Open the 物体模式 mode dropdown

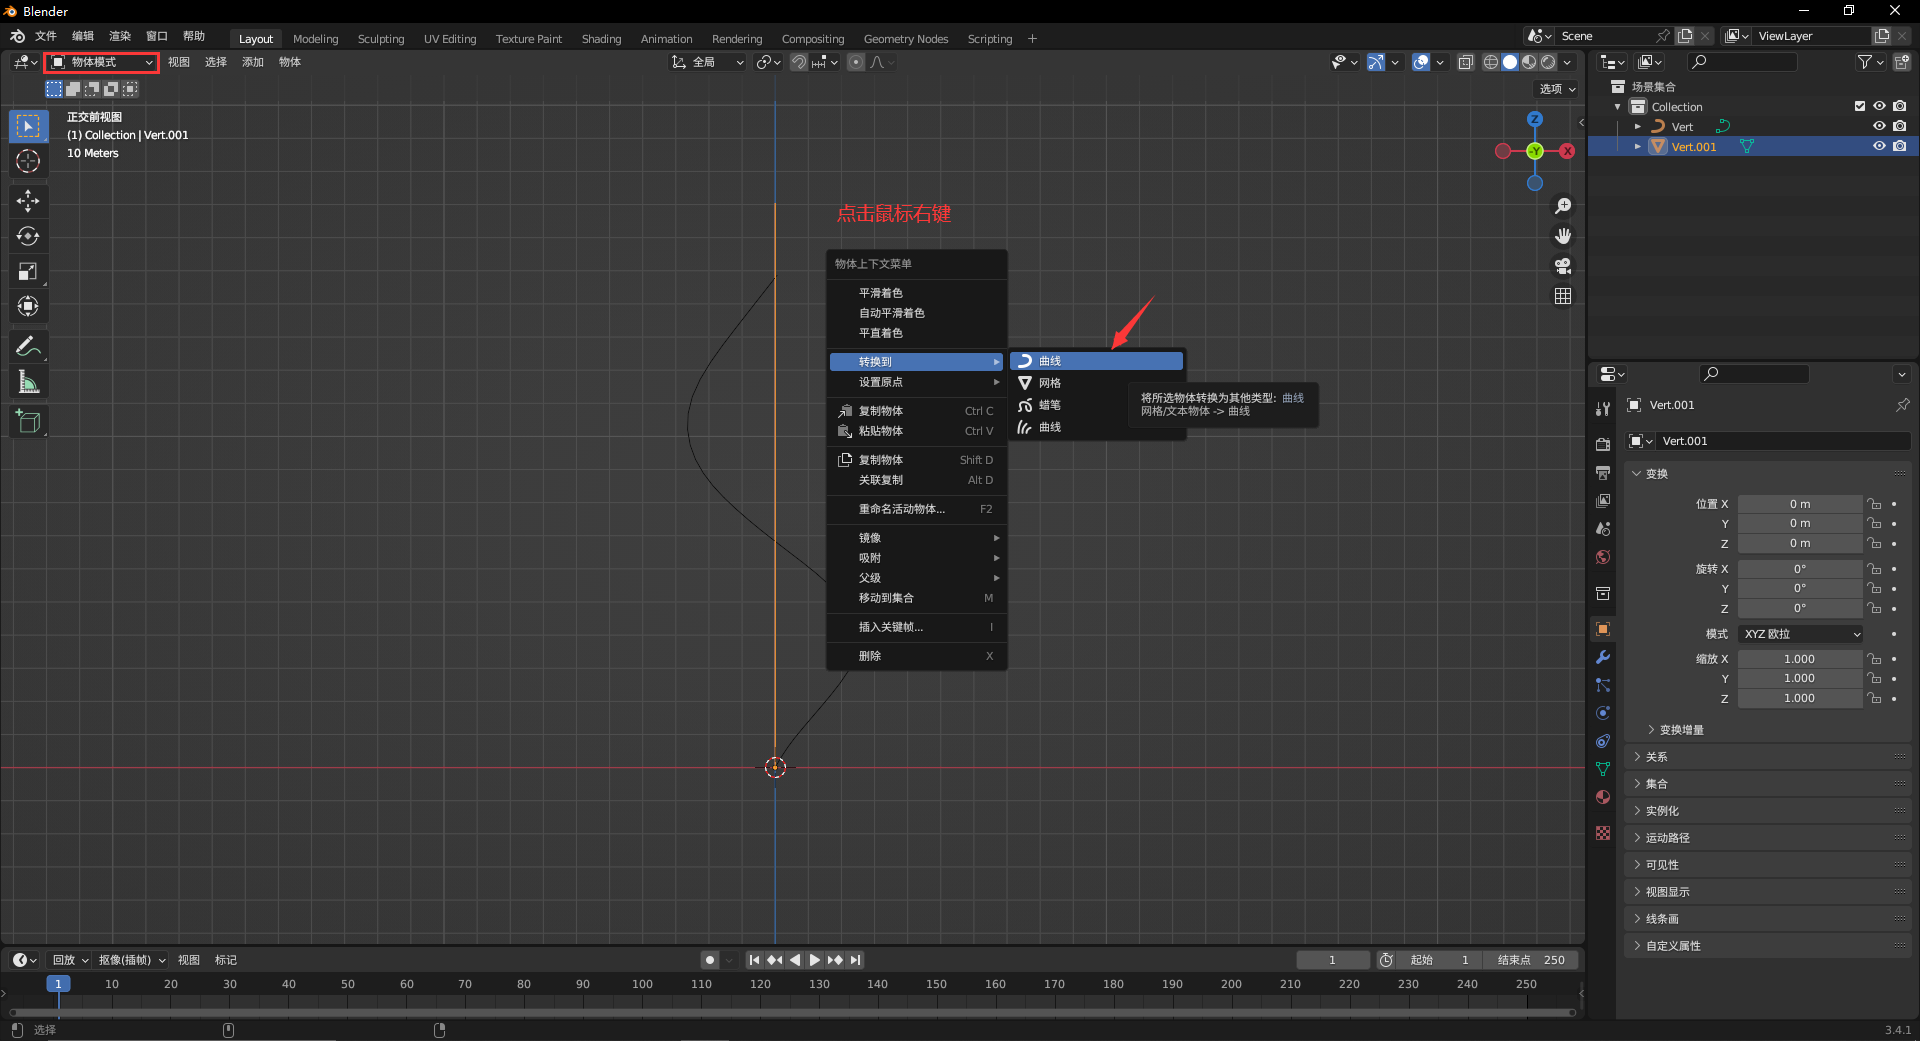pos(102,62)
